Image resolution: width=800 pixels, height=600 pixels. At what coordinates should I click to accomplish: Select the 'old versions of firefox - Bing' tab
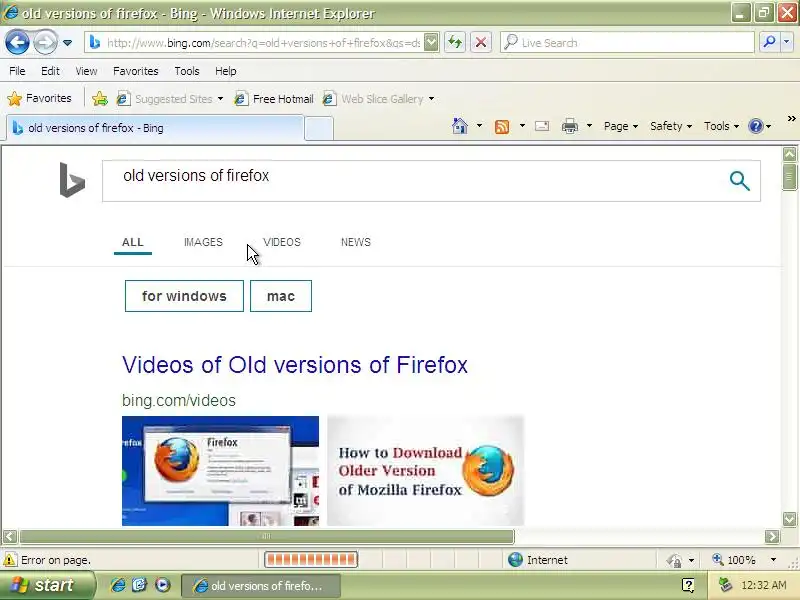[155, 128]
